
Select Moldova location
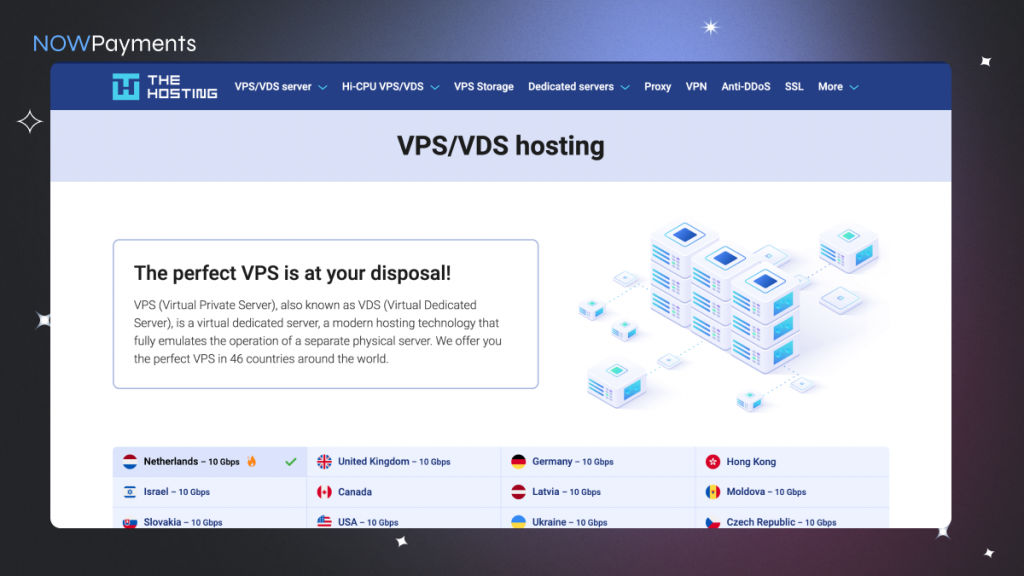(792, 492)
